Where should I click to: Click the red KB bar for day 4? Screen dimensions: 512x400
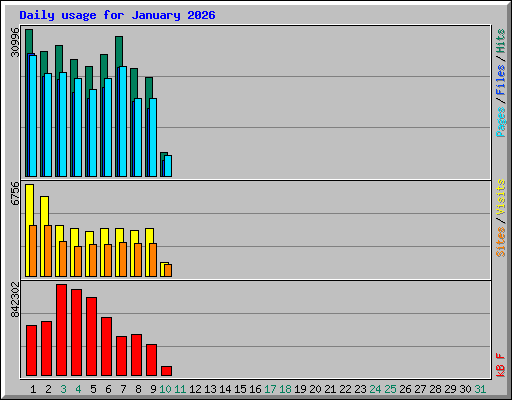[x=76, y=333]
